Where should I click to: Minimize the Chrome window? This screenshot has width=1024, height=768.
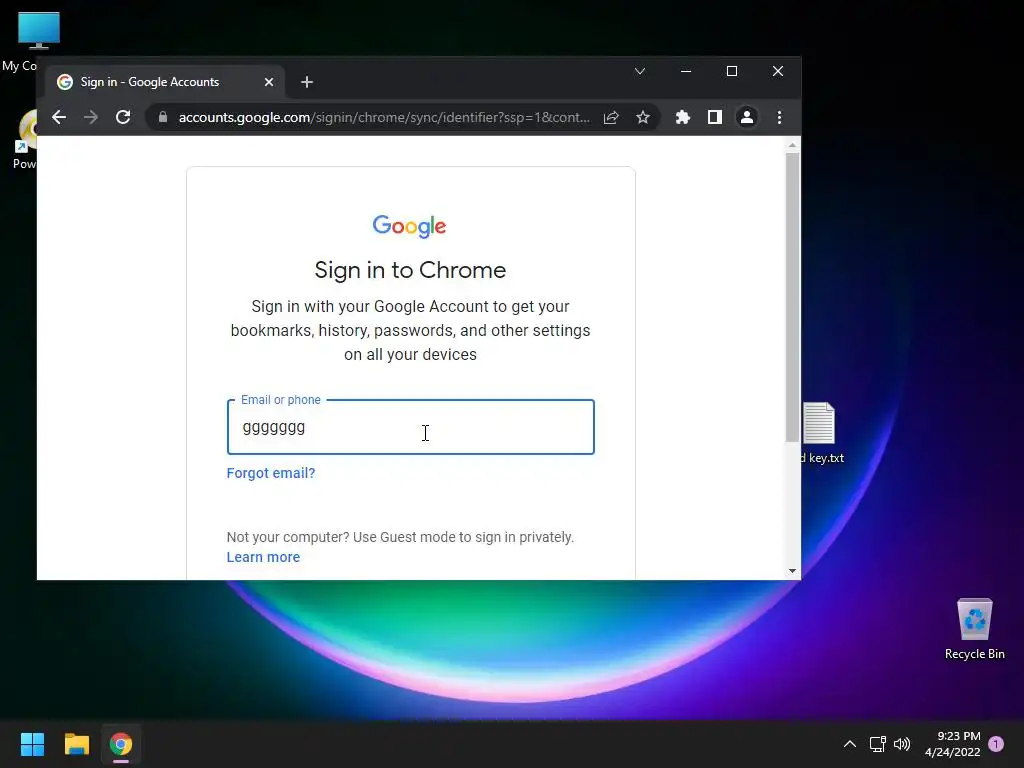click(x=686, y=71)
